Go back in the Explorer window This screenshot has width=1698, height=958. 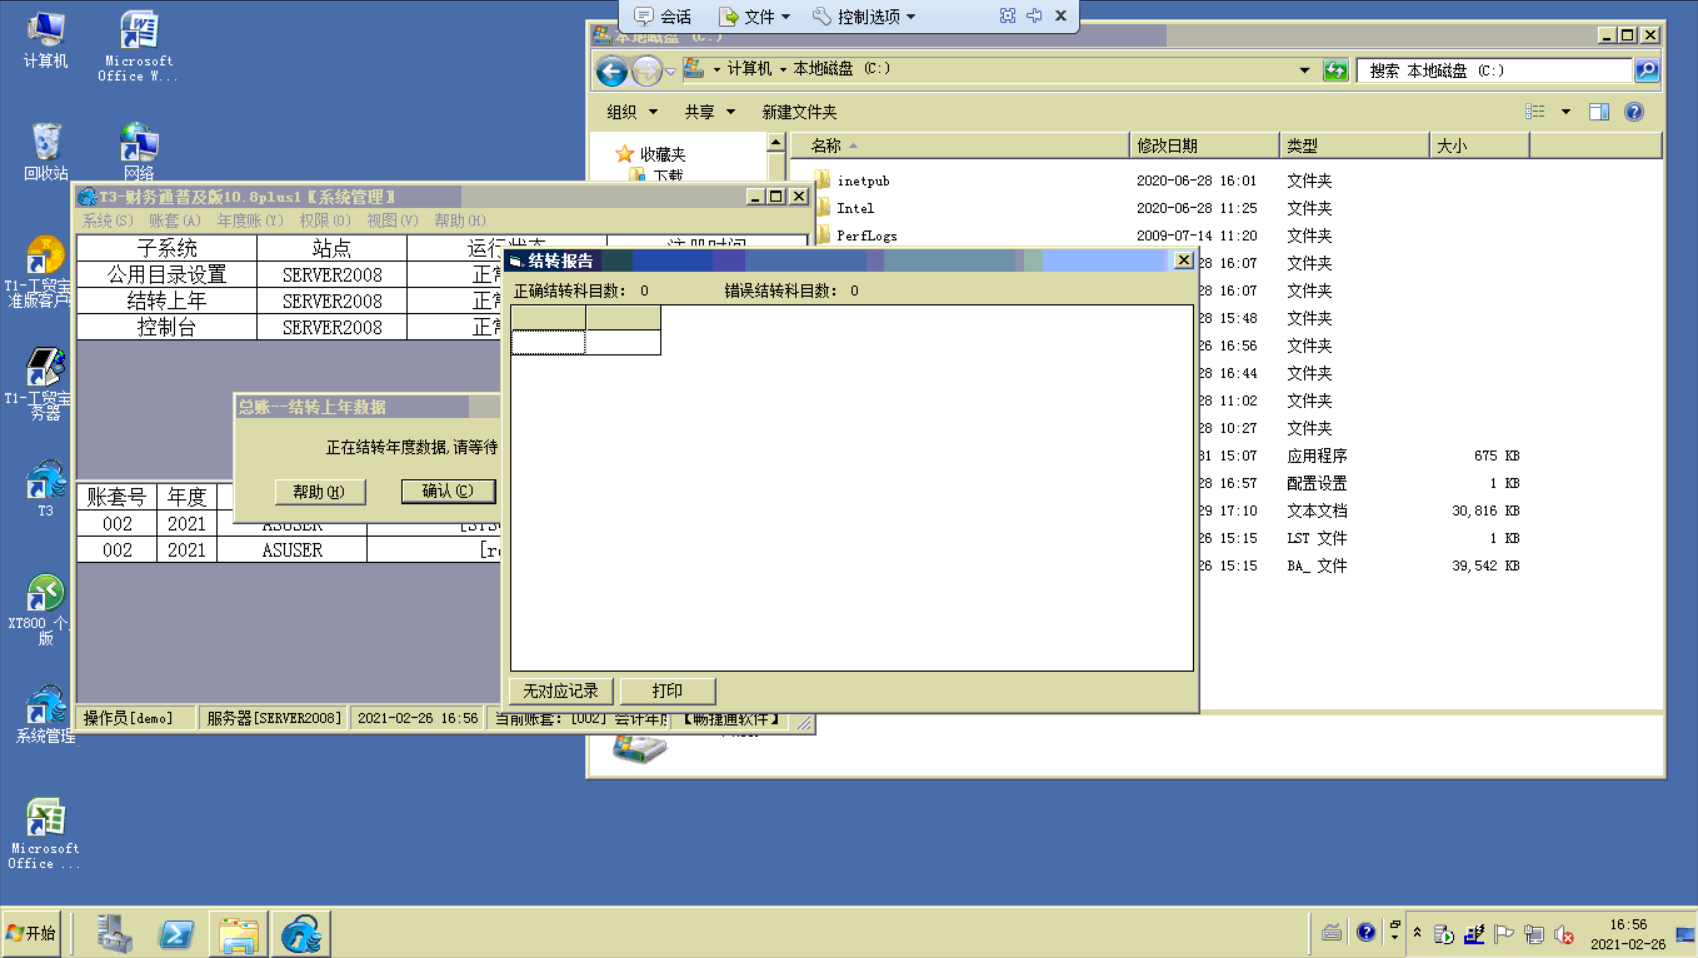point(612,70)
